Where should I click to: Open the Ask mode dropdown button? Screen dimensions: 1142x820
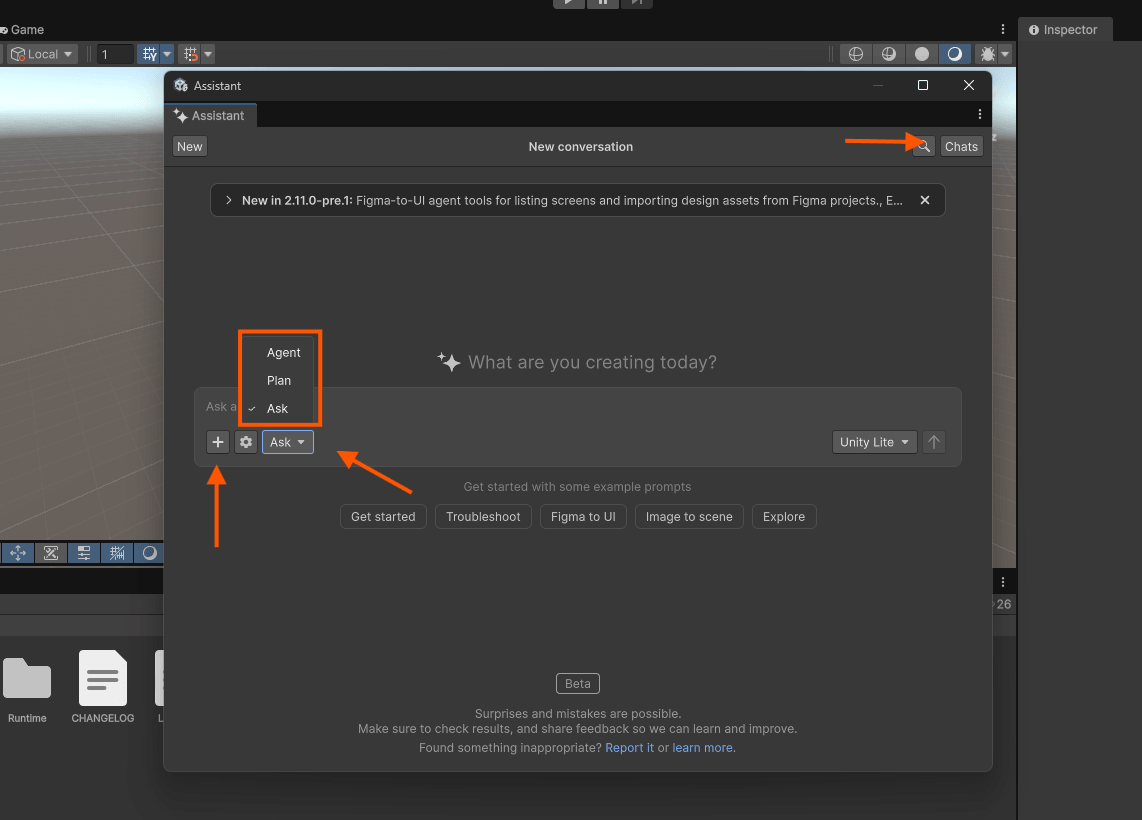[x=288, y=442]
